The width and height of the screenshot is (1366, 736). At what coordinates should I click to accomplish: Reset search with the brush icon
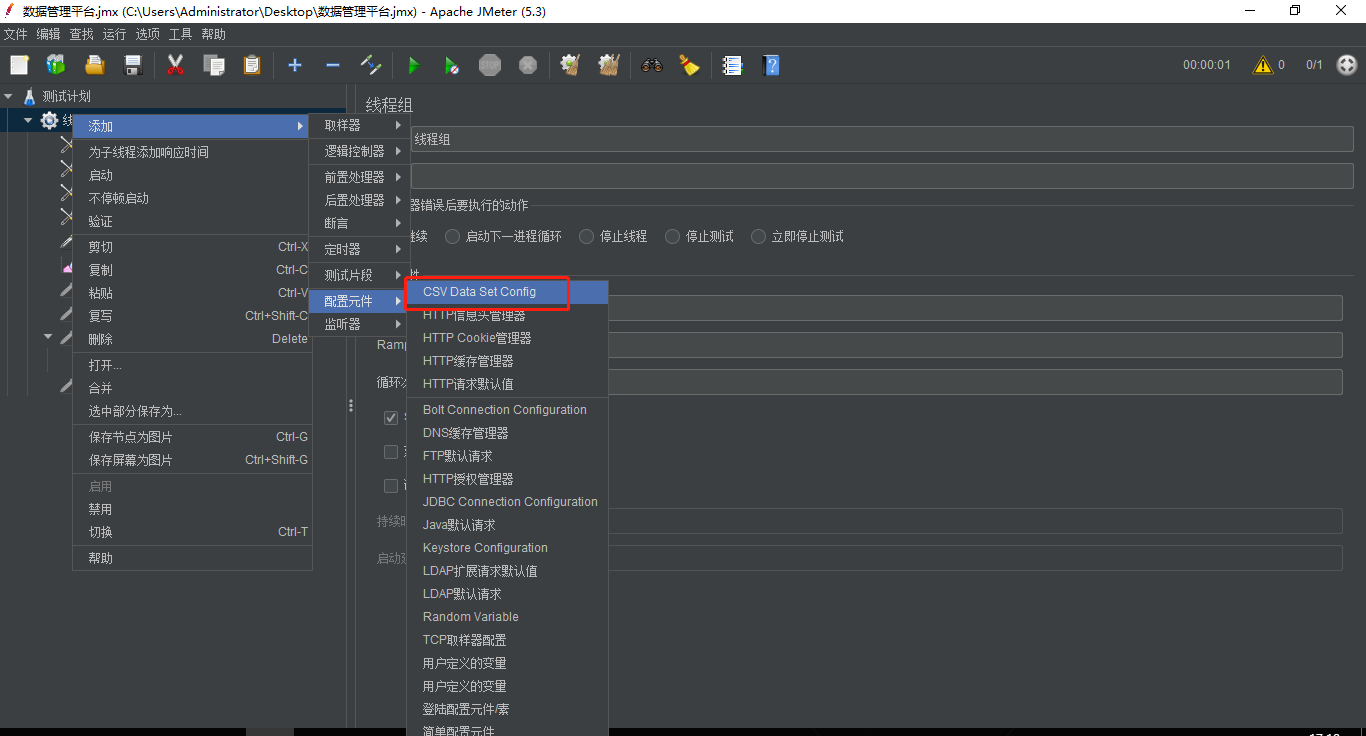[x=690, y=65]
